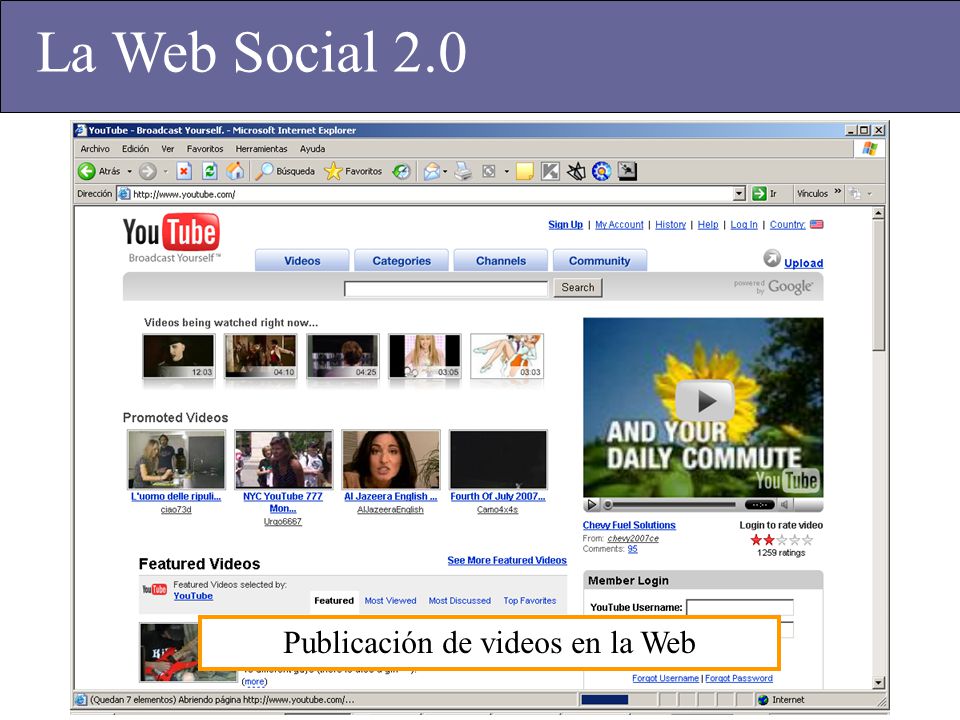
Task: Play the video with center play button
Action: pyautogui.click(x=704, y=401)
